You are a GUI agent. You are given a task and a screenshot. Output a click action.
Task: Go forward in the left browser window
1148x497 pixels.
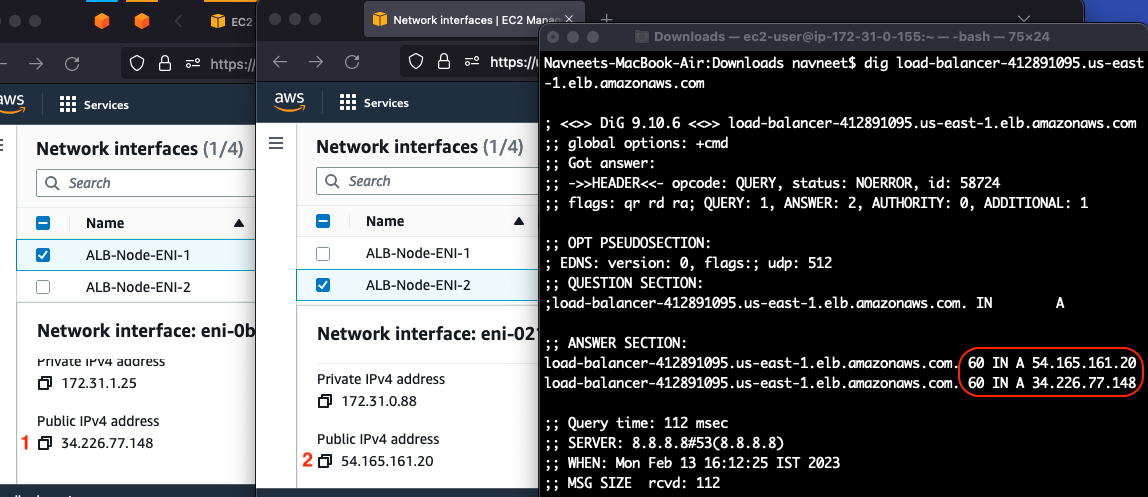(x=36, y=64)
